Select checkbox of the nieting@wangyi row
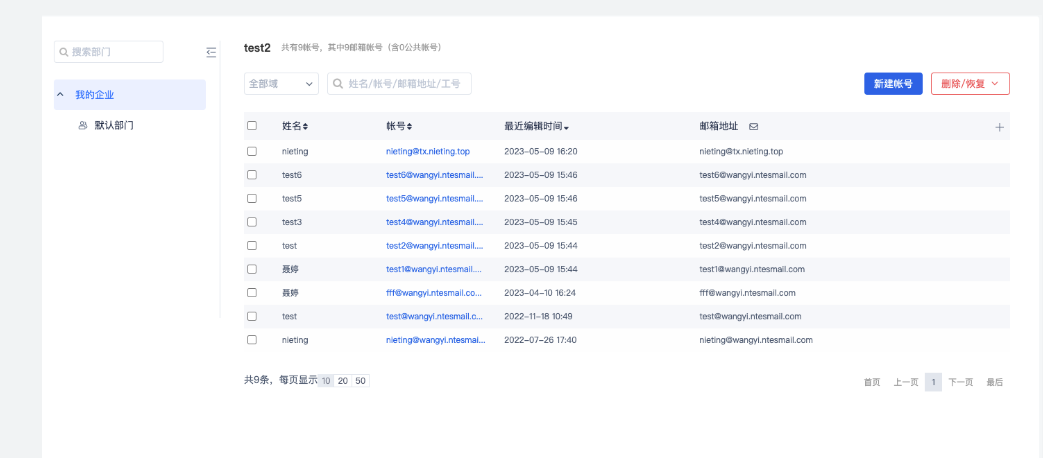The width and height of the screenshot is (1043, 458). (252, 340)
